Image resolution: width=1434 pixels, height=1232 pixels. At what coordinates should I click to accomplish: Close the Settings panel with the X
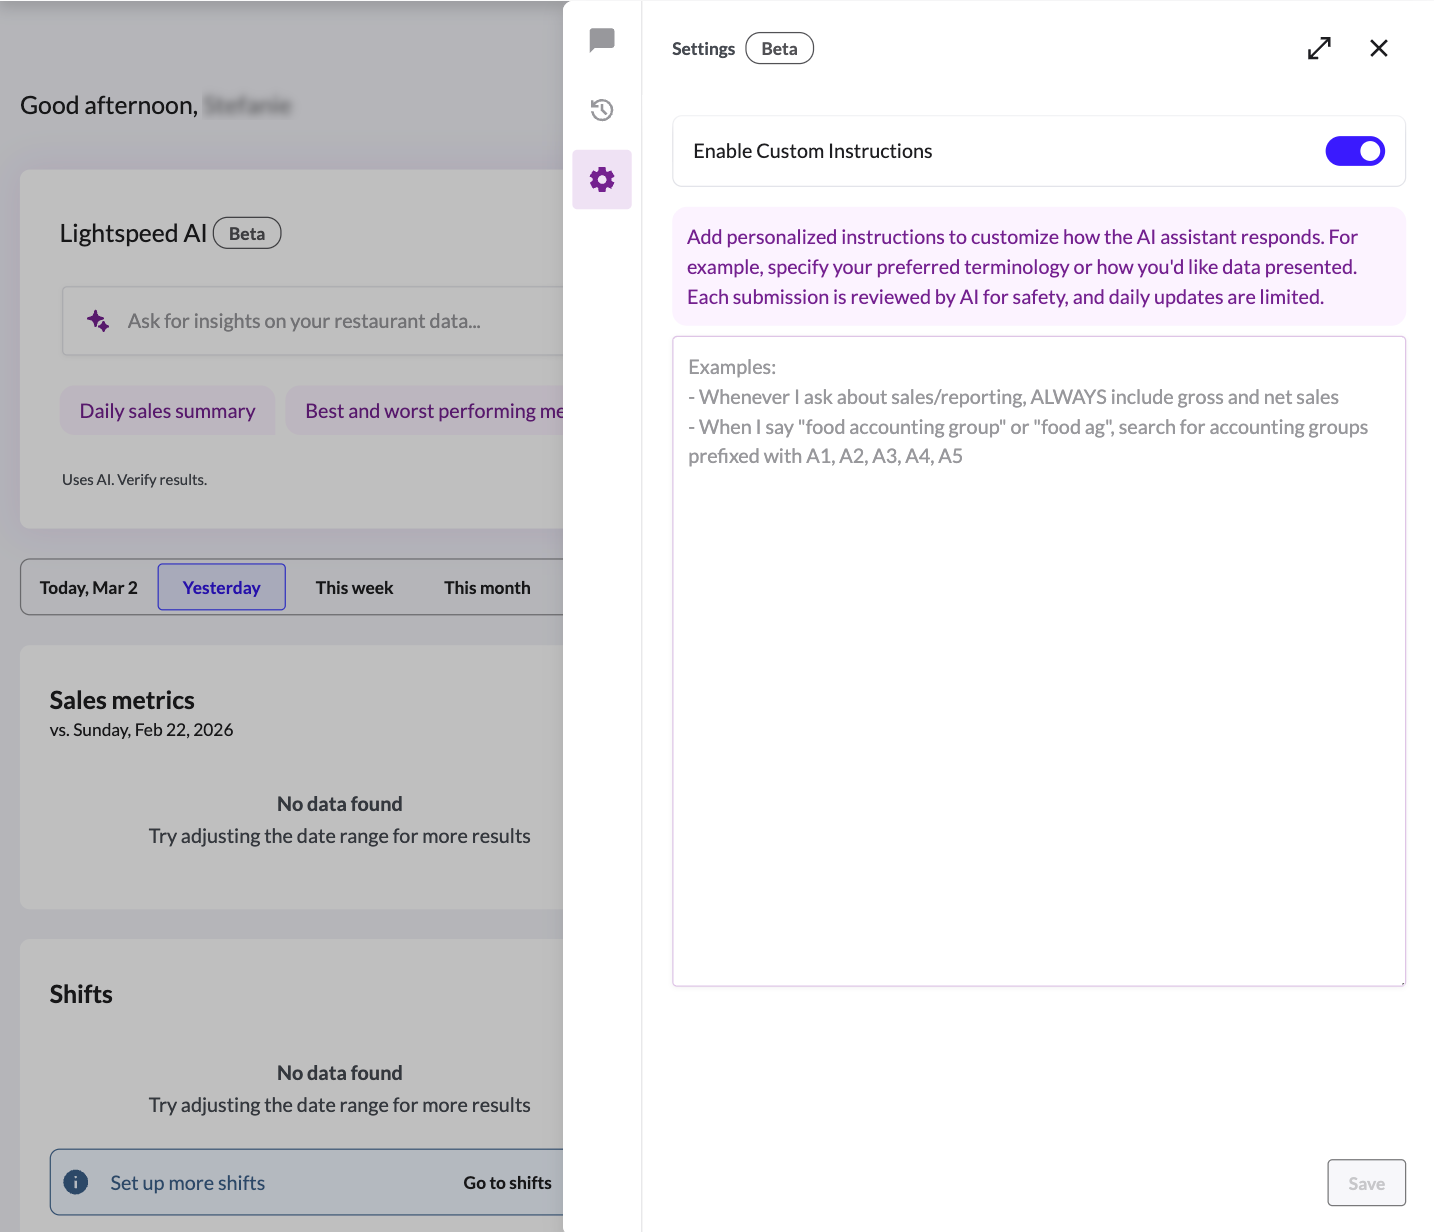[1378, 48]
